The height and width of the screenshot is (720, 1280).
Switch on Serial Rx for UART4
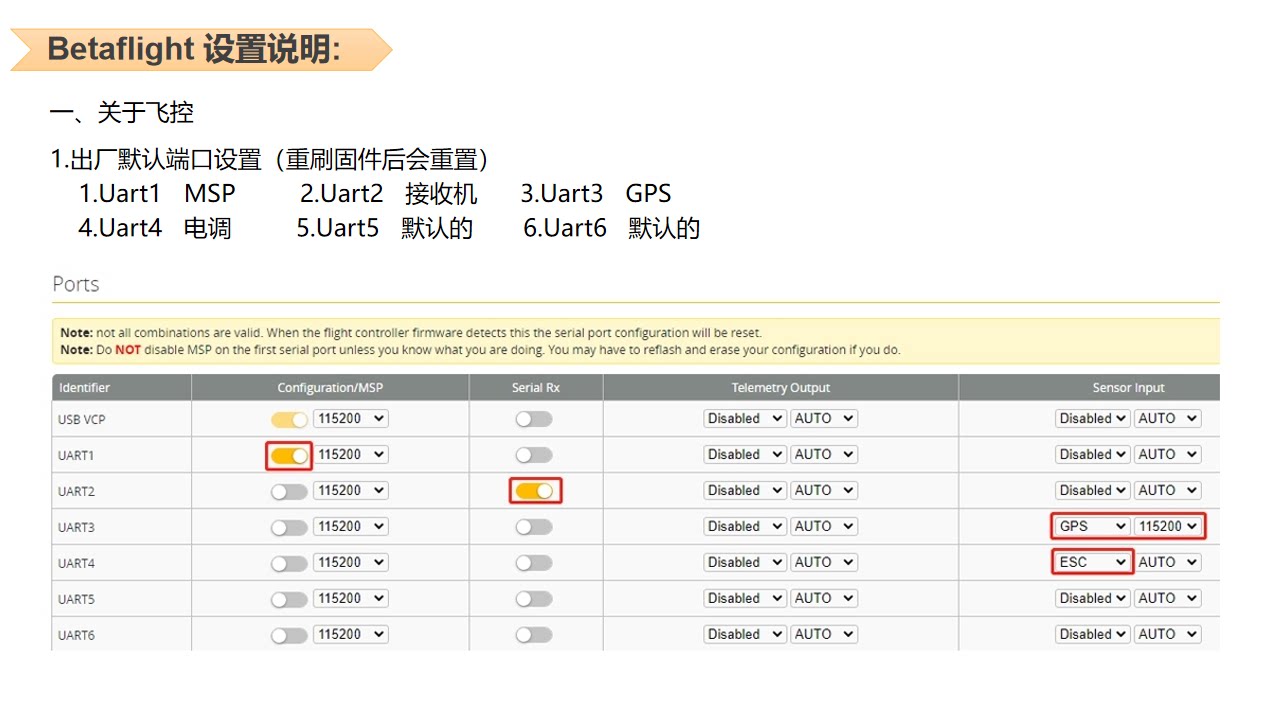534,563
